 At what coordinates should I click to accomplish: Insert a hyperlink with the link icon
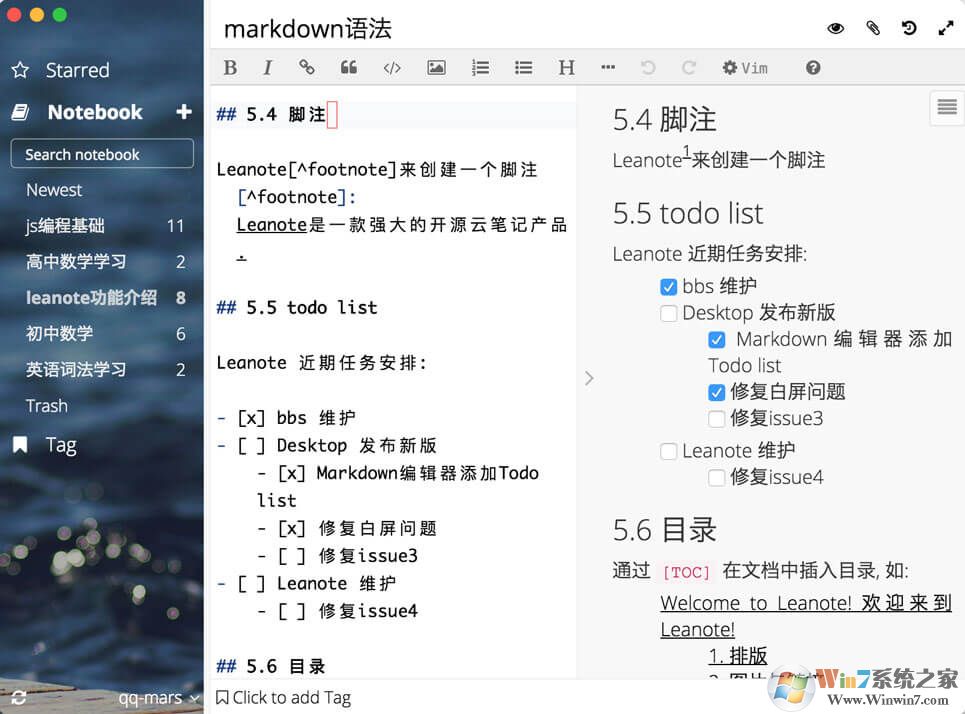pos(306,67)
